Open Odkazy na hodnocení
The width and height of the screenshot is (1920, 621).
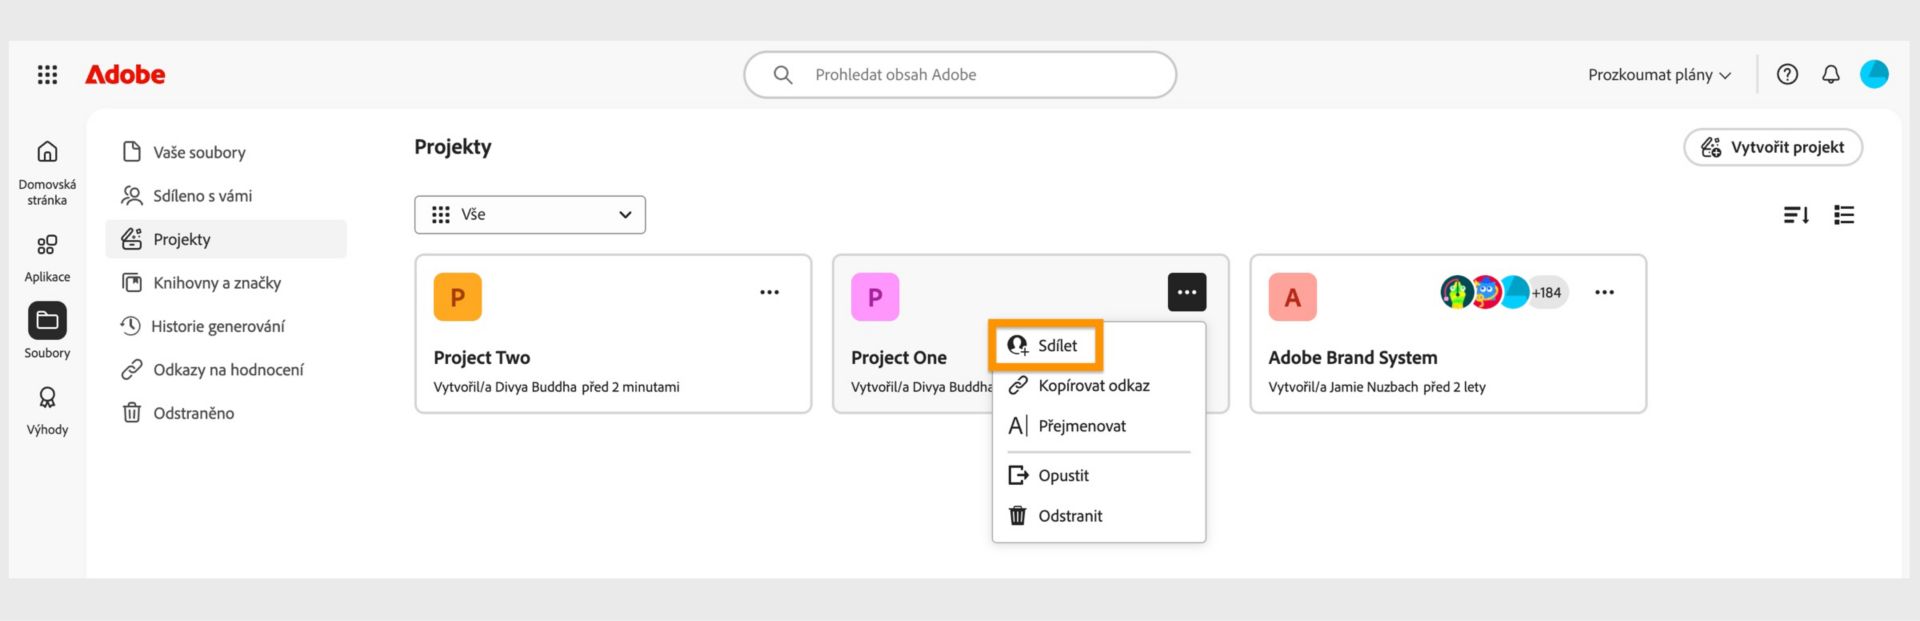click(x=226, y=370)
